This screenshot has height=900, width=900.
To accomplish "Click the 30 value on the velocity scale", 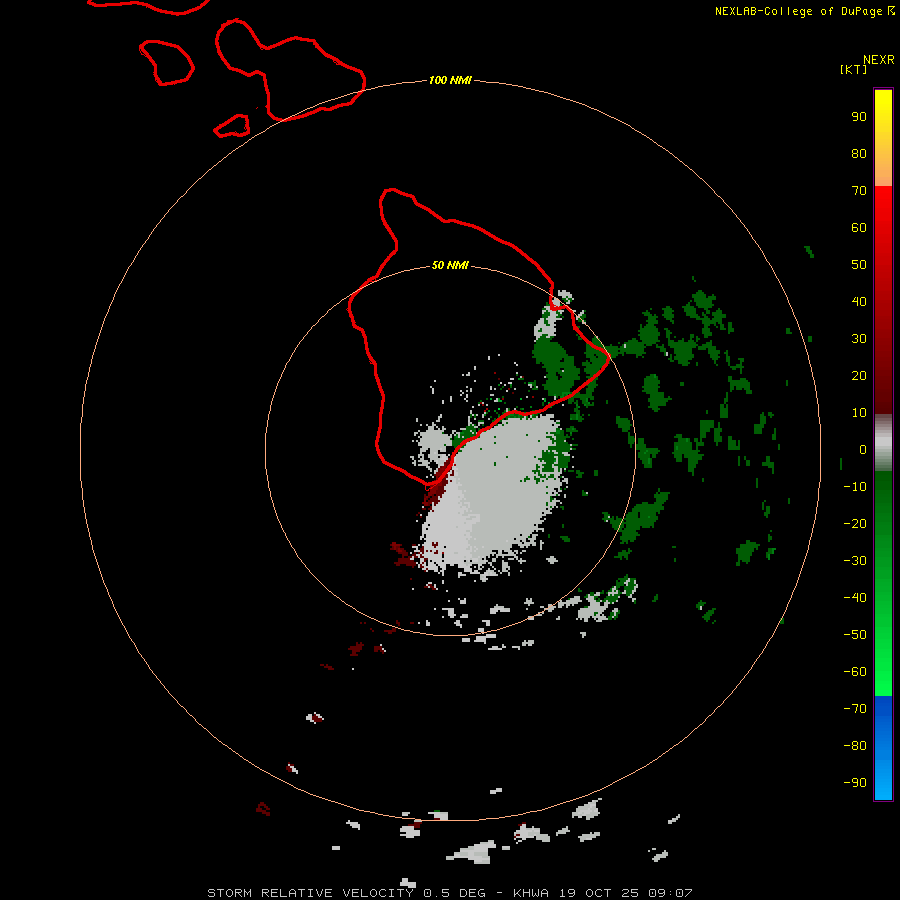I will 859,339.
